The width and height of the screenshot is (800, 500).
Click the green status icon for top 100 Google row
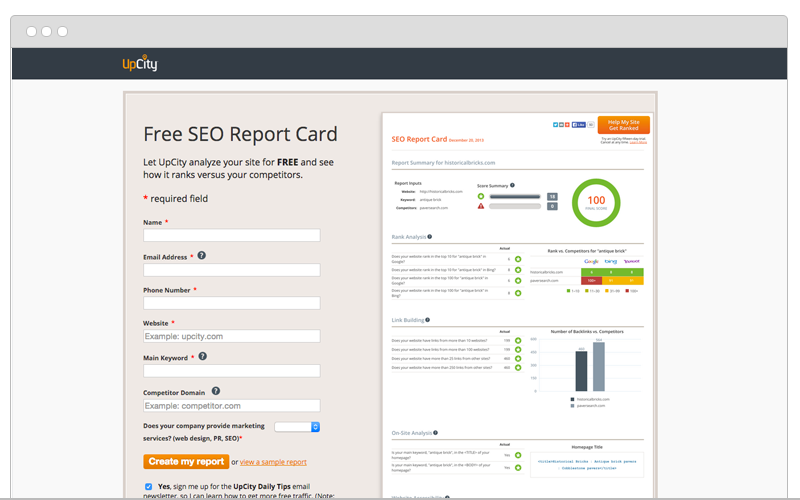coord(518,281)
